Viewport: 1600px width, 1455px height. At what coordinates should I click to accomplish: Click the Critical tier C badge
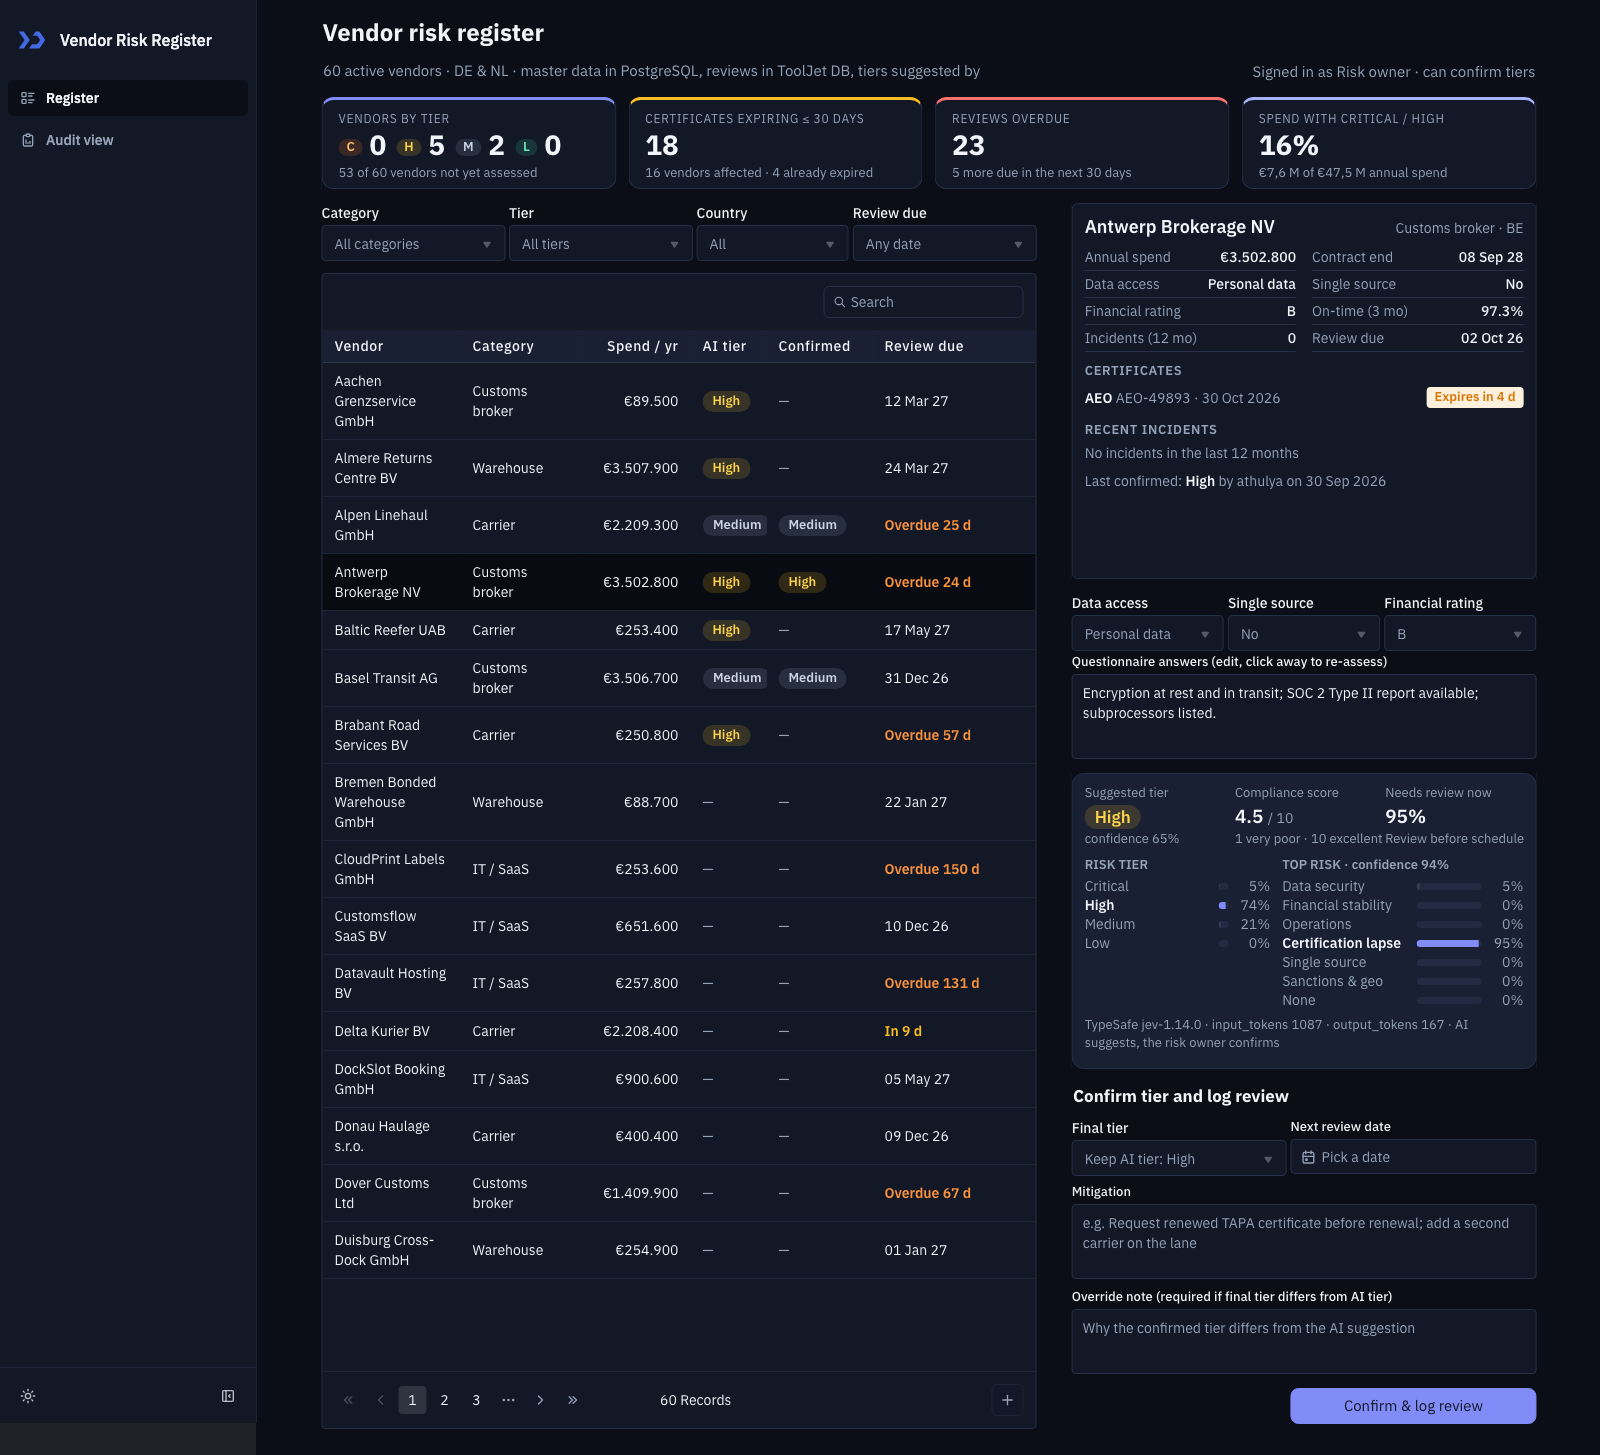pyautogui.click(x=350, y=147)
